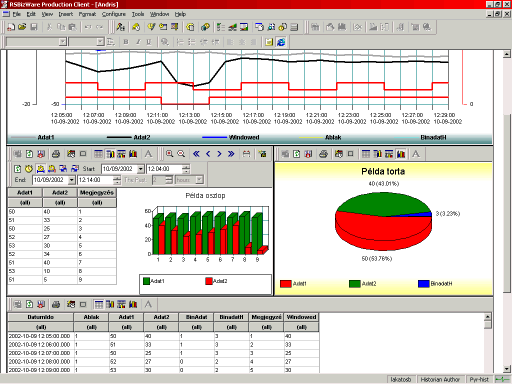Click the Internet Explorer icon in format toolbar
The width and height of the screenshot is (512, 384).
point(281,42)
